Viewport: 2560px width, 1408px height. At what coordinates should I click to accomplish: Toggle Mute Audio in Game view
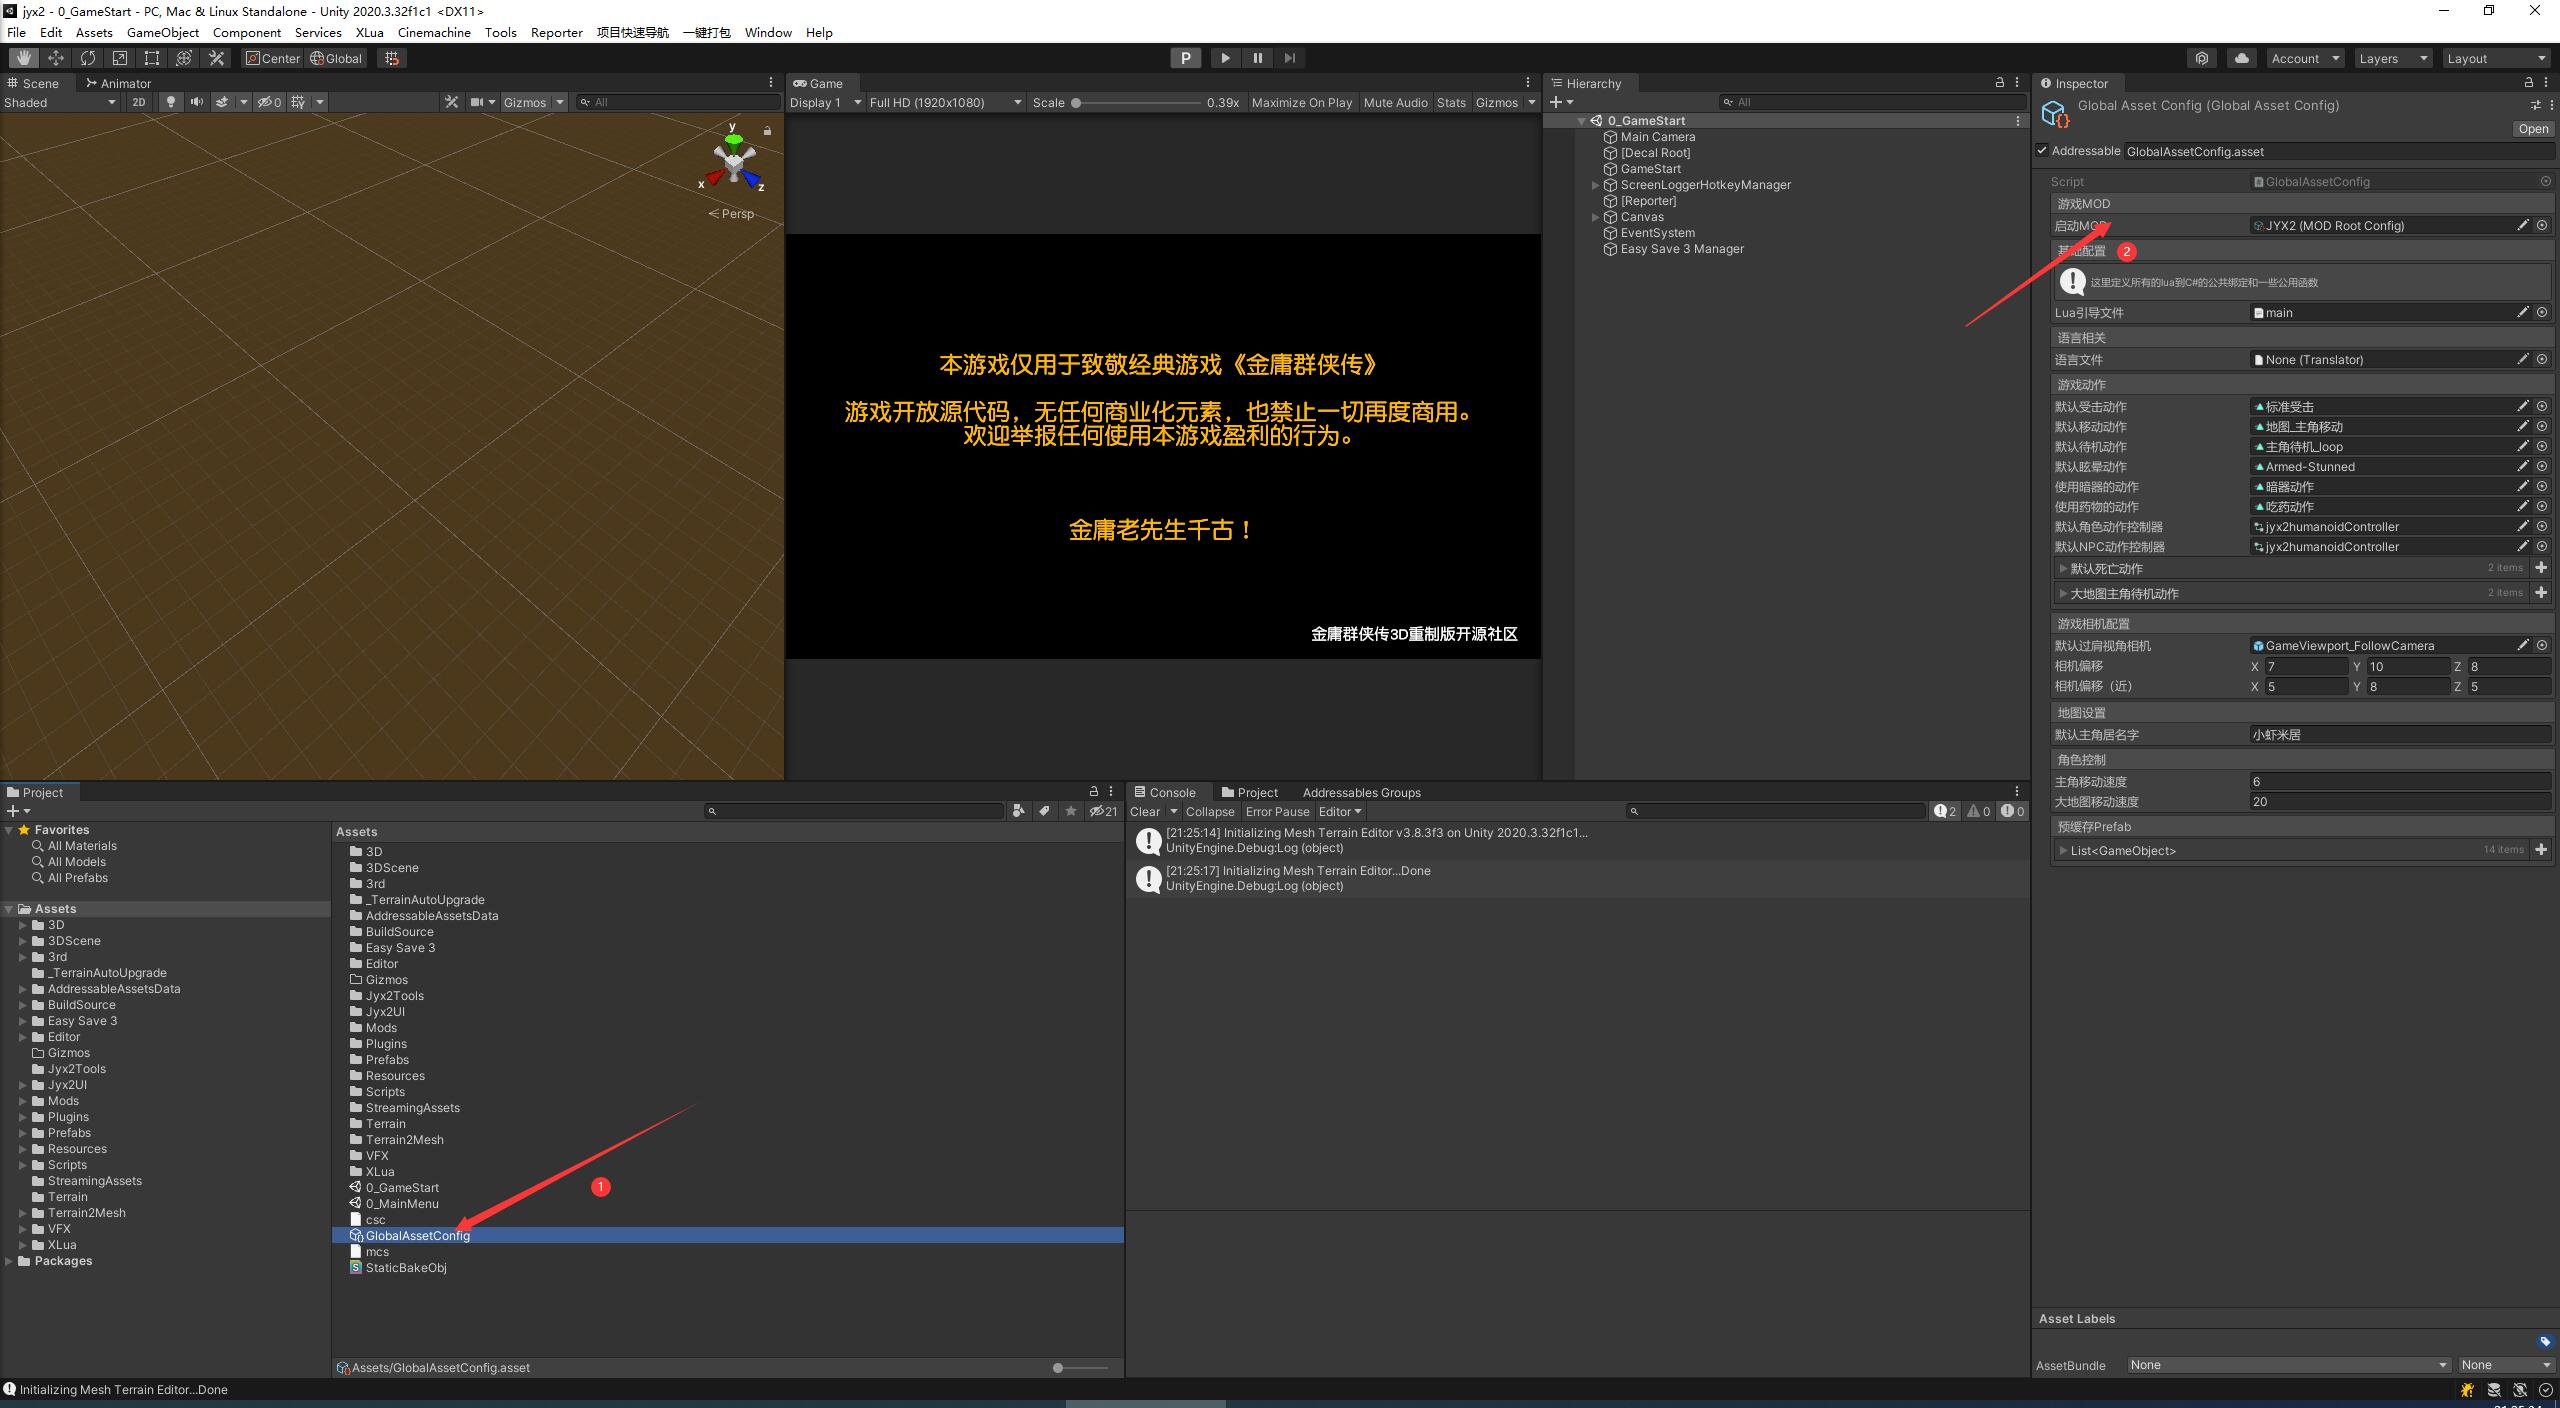1395,102
